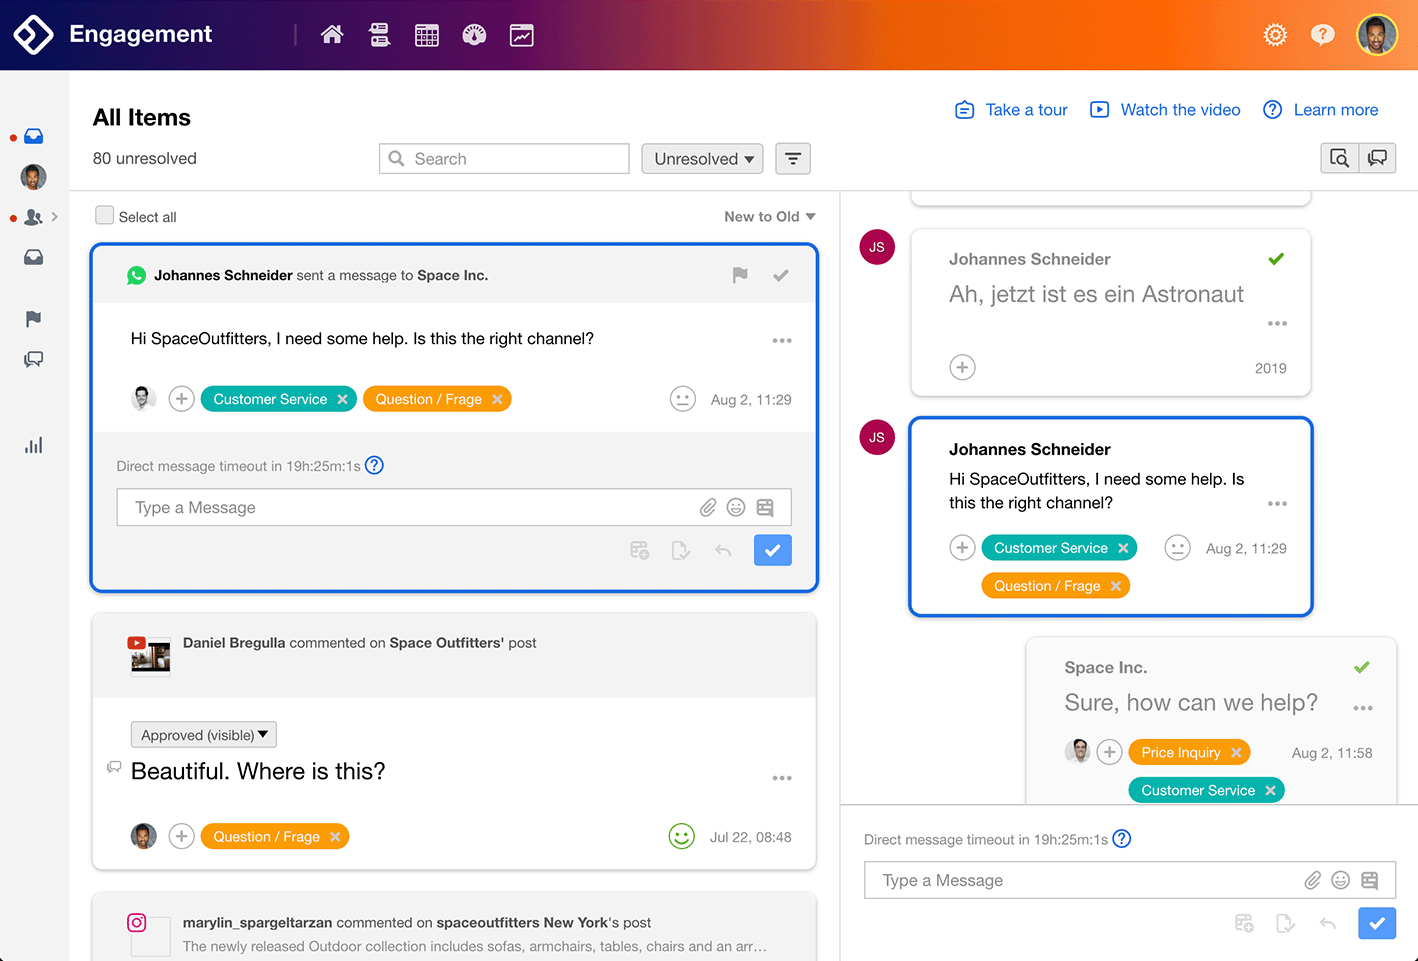
Task: Tick the Select all checkbox
Action: click(104, 215)
